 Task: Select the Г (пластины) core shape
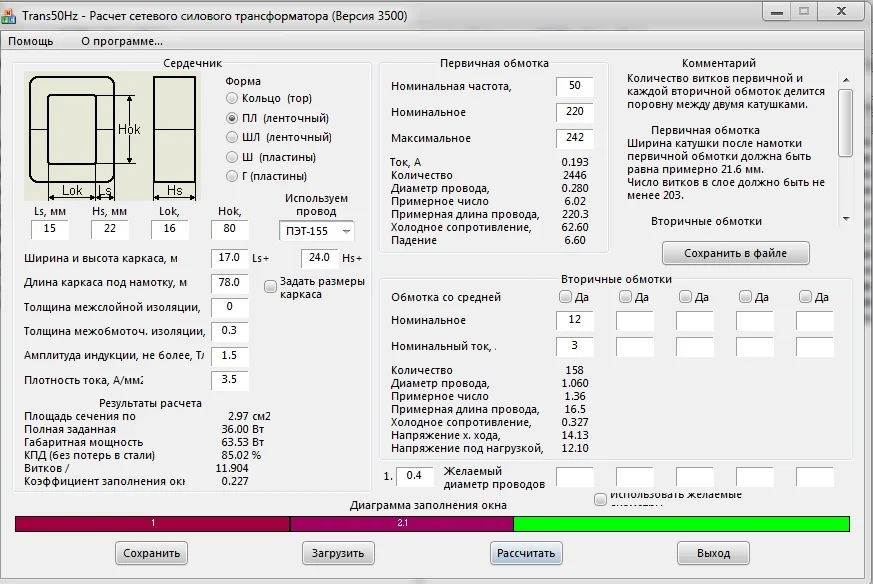232,177
